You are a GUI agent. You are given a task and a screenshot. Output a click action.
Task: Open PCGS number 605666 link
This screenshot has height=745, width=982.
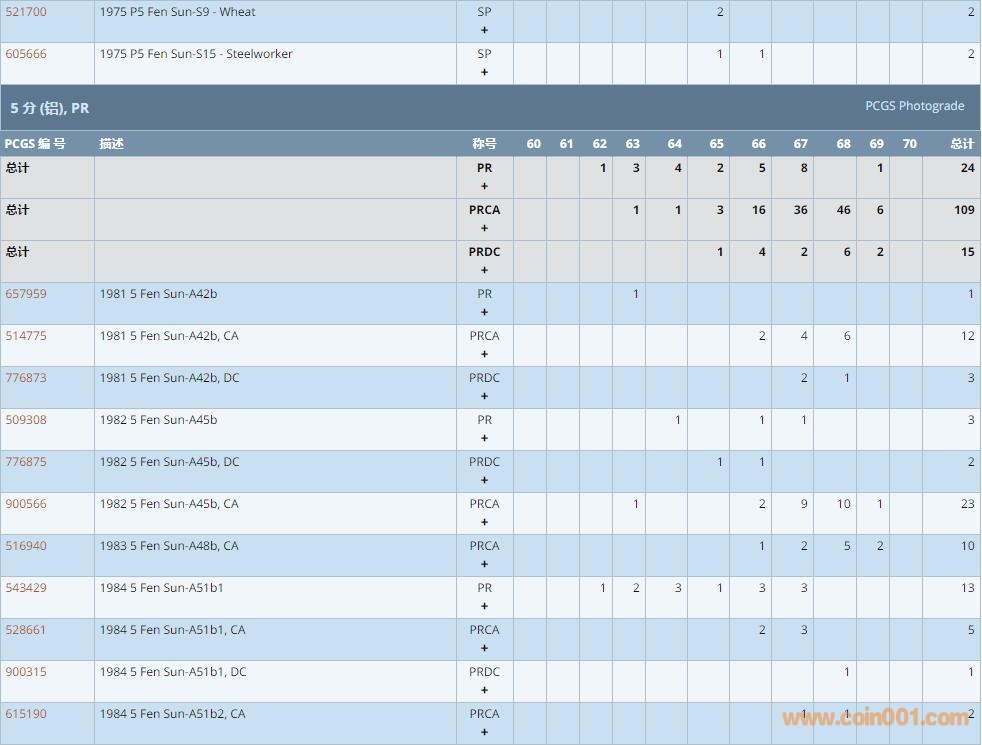[x=26, y=54]
